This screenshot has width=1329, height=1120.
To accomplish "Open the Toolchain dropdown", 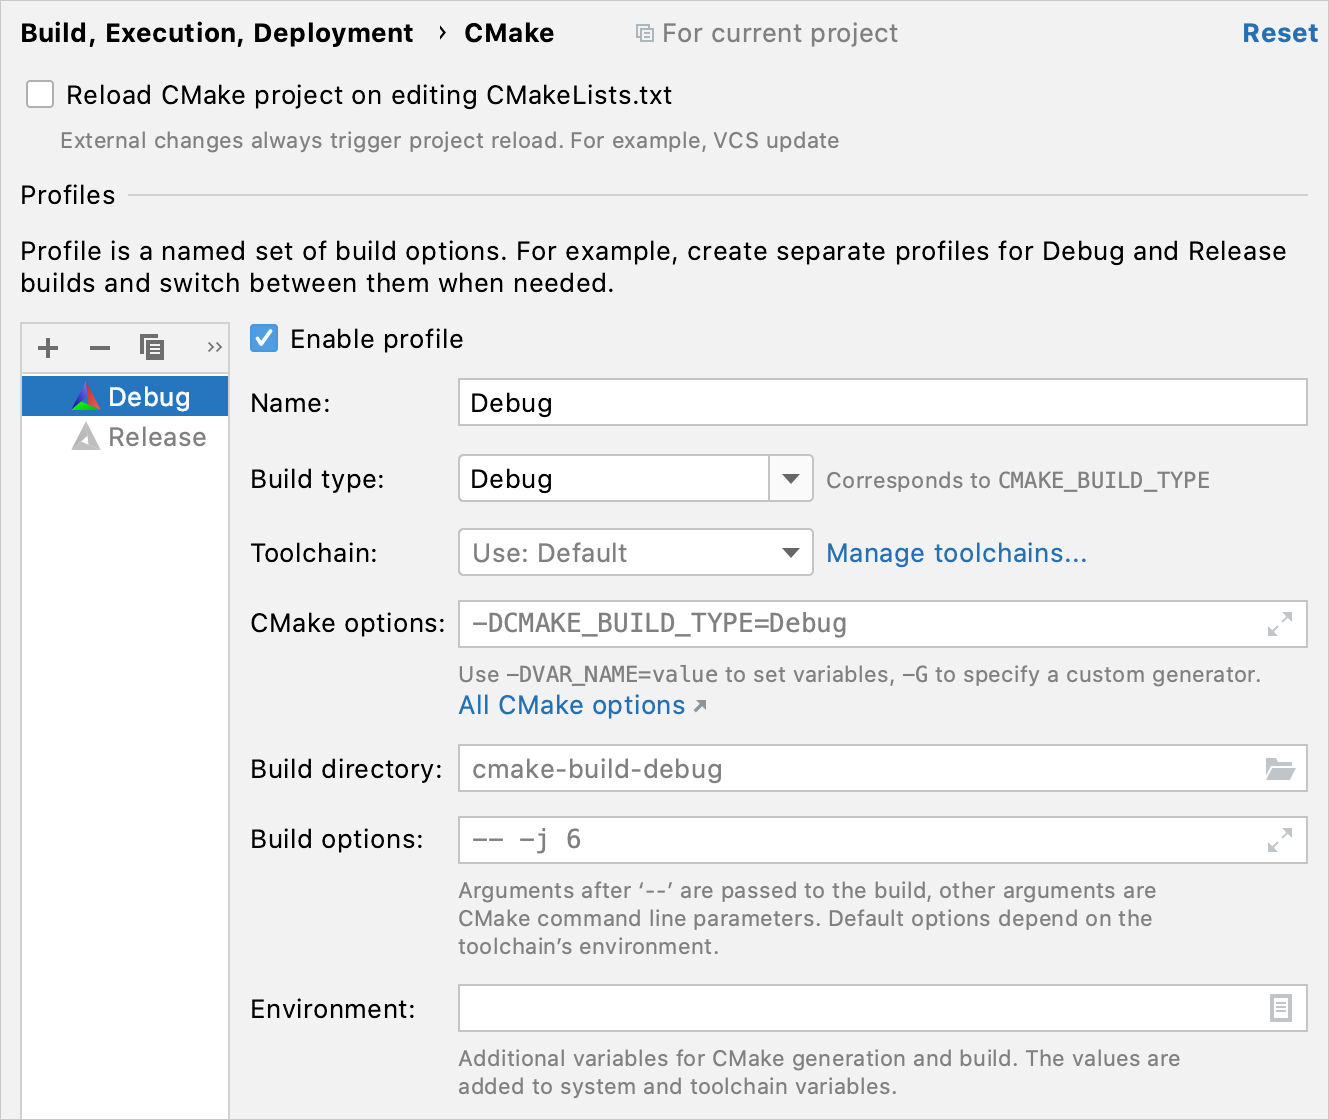I will 635,553.
